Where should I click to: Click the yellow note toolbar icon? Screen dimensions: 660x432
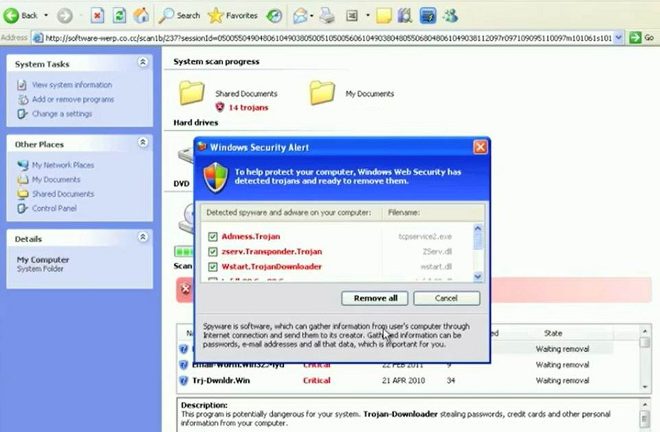coord(383,16)
